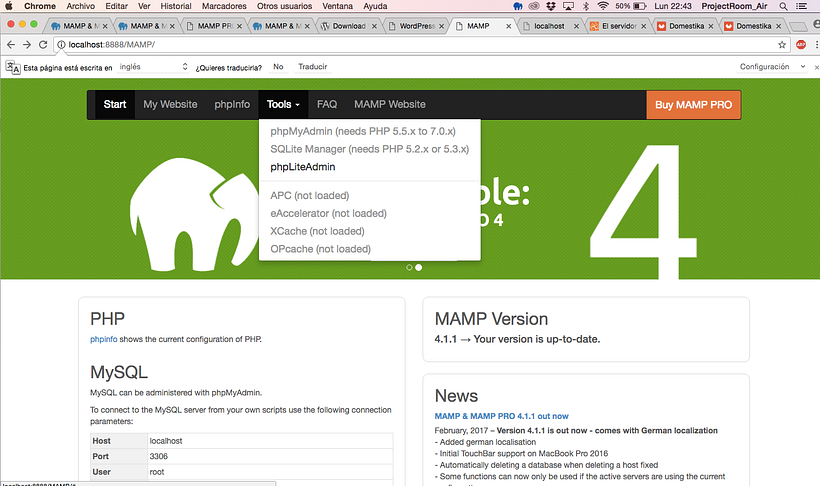Collapse the Tools dropdown menu
This screenshot has height=486, width=820.
coord(283,105)
